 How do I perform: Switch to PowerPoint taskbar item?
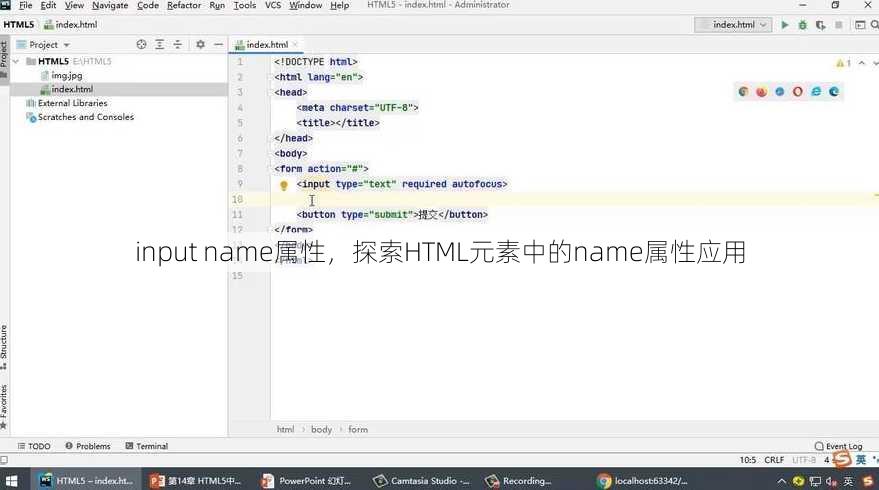pos(307,481)
